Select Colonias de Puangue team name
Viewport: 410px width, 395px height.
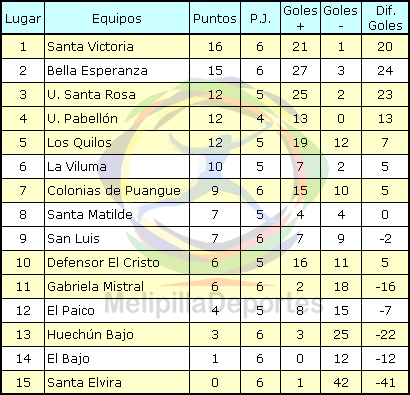point(114,191)
